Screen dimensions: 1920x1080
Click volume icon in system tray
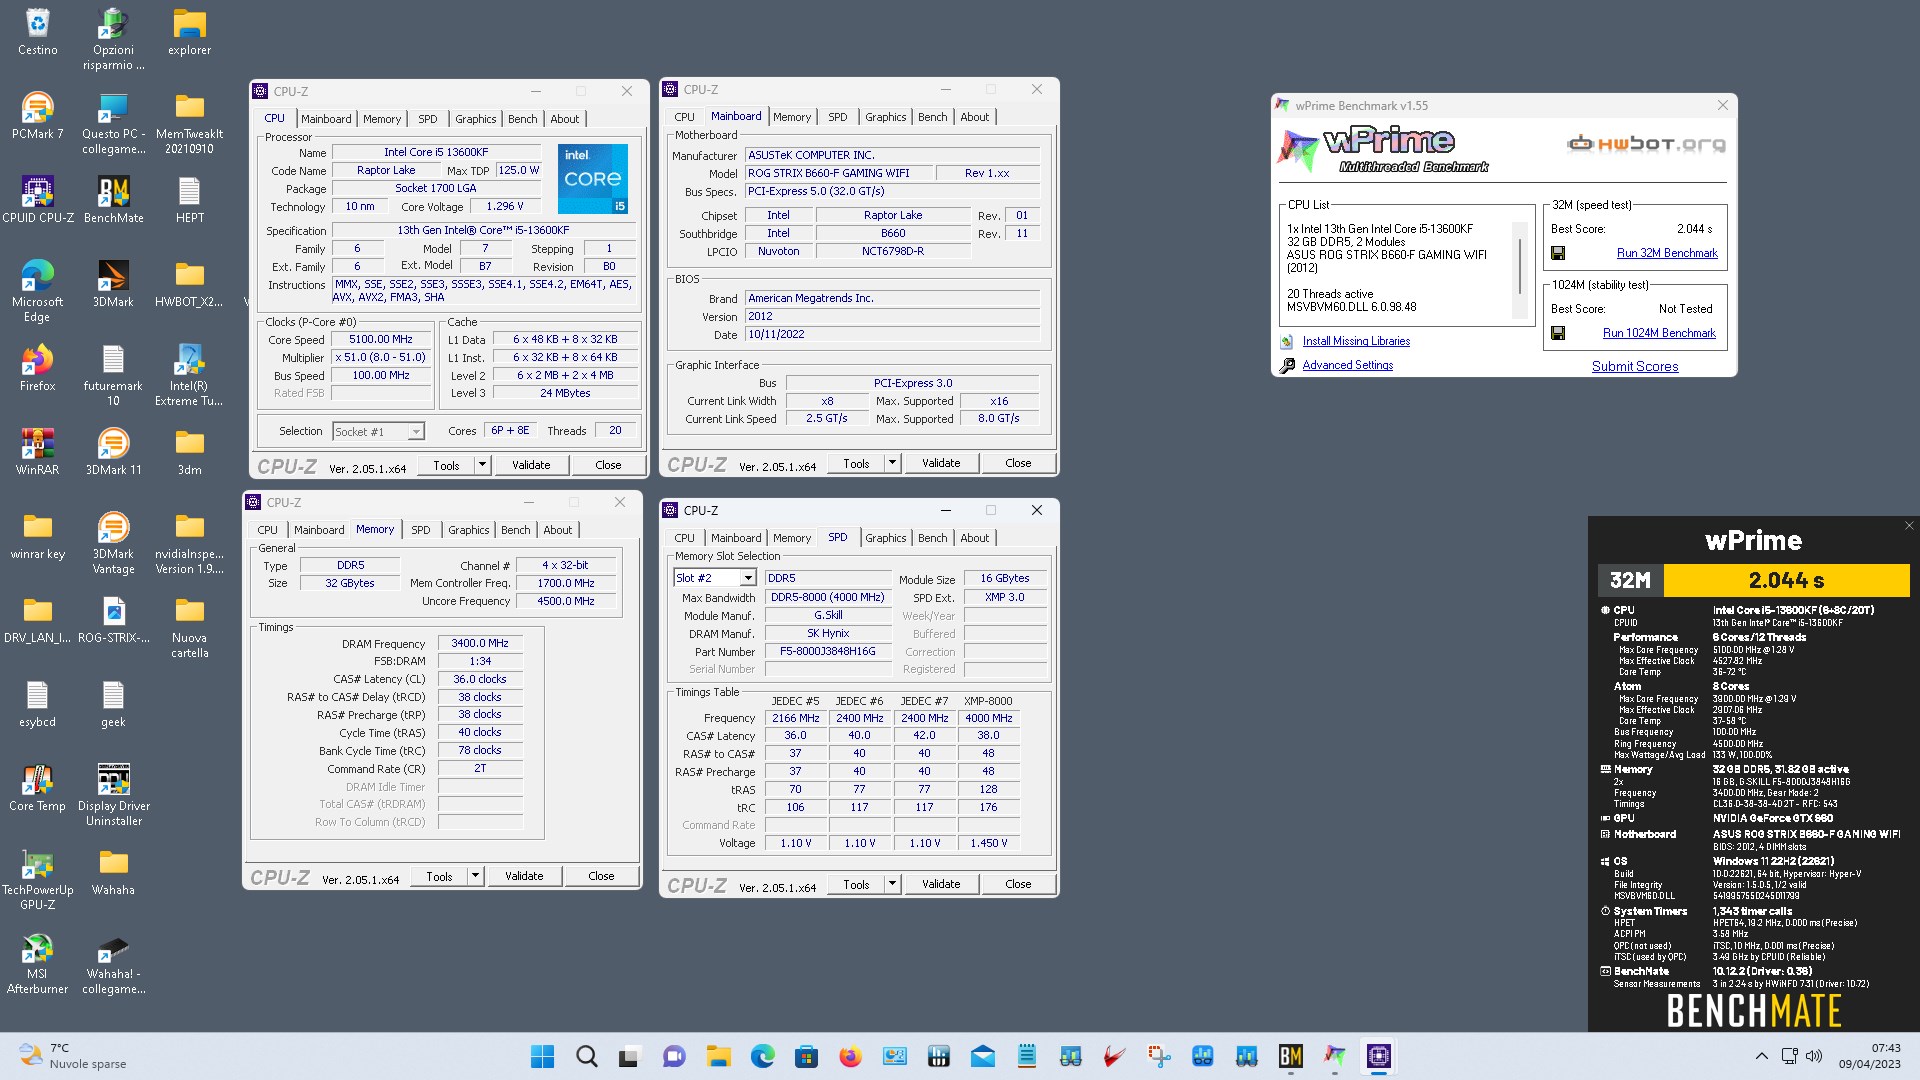coord(1815,1056)
